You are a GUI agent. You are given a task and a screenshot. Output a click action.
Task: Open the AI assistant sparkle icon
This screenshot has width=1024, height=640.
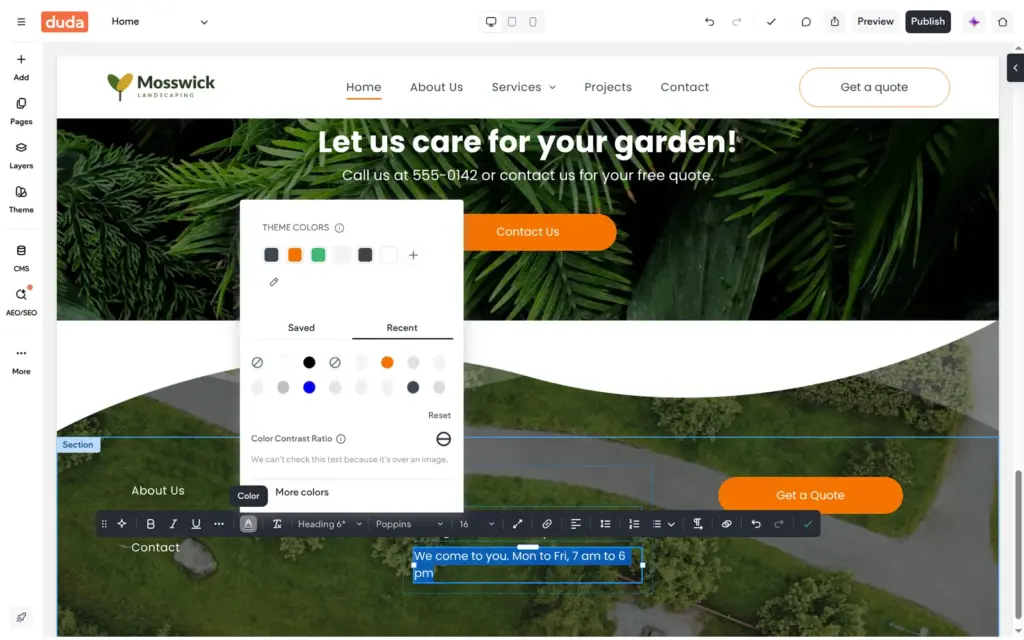click(x=974, y=22)
